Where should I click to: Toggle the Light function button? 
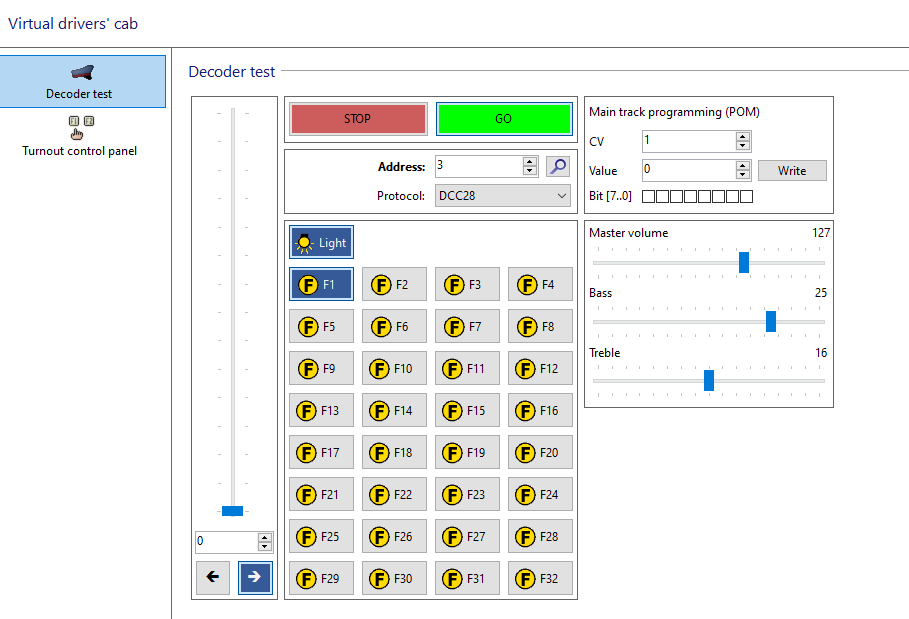coord(321,242)
